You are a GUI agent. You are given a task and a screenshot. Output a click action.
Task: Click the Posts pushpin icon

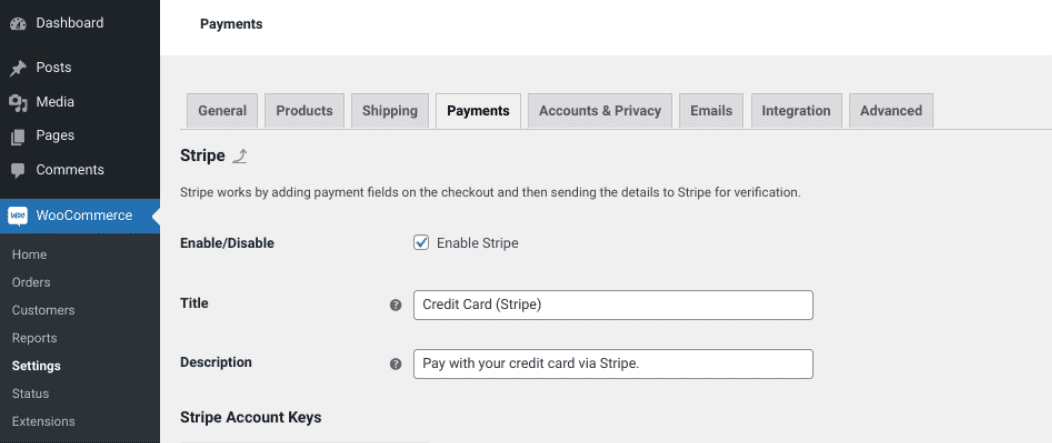tap(18, 68)
